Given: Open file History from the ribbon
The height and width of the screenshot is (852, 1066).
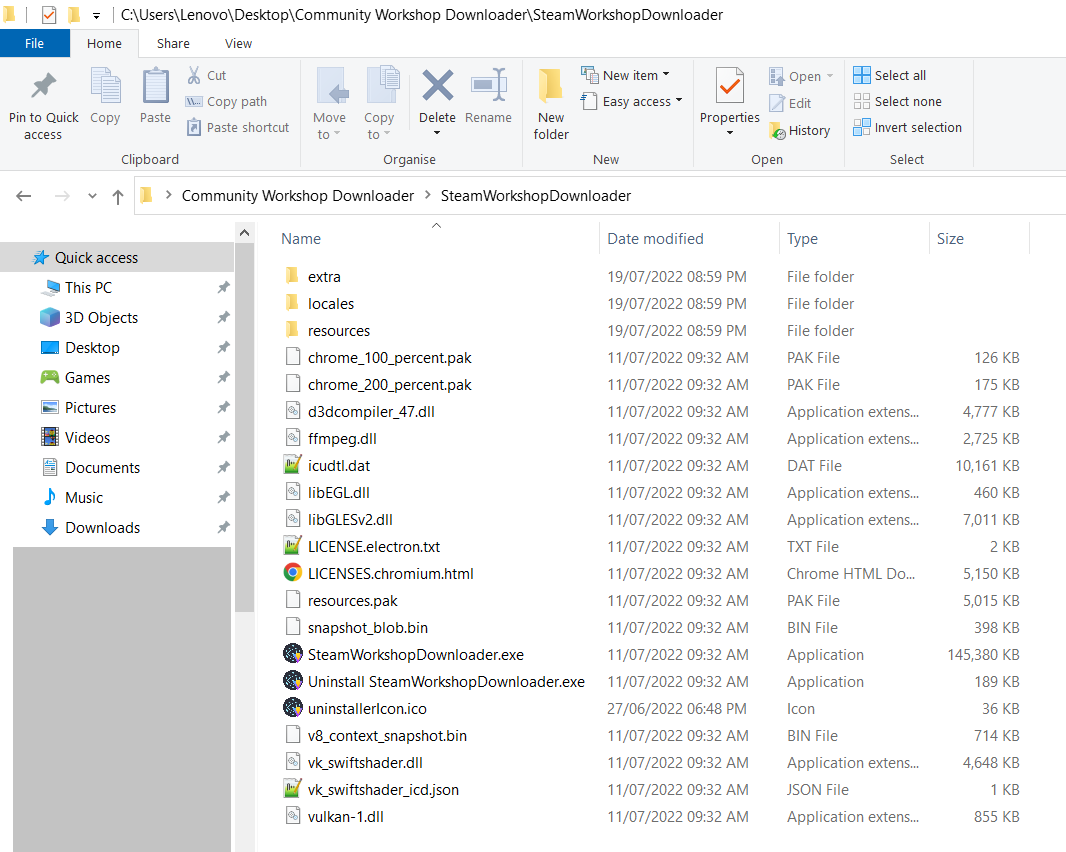Looking at the screenshot, I should [x=800, y=131].
